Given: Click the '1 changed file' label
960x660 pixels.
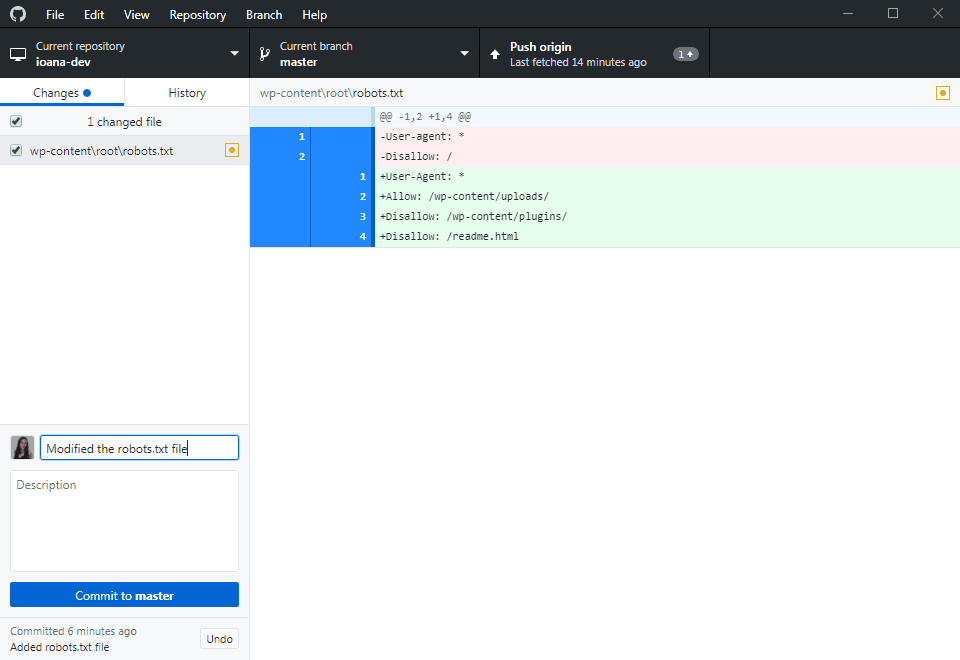Looking at the screenshot, I should pyautogui.click(x=124, y=122).
